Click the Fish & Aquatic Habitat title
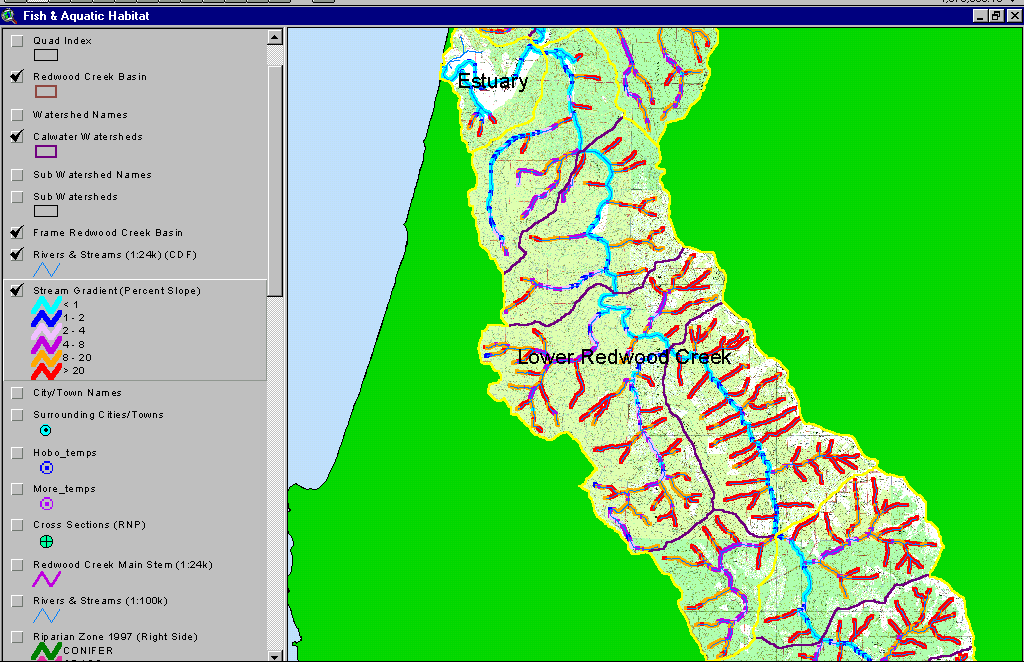Viewport: 1024px width, 662px height. pyautogui.click(x=86, y=16)
